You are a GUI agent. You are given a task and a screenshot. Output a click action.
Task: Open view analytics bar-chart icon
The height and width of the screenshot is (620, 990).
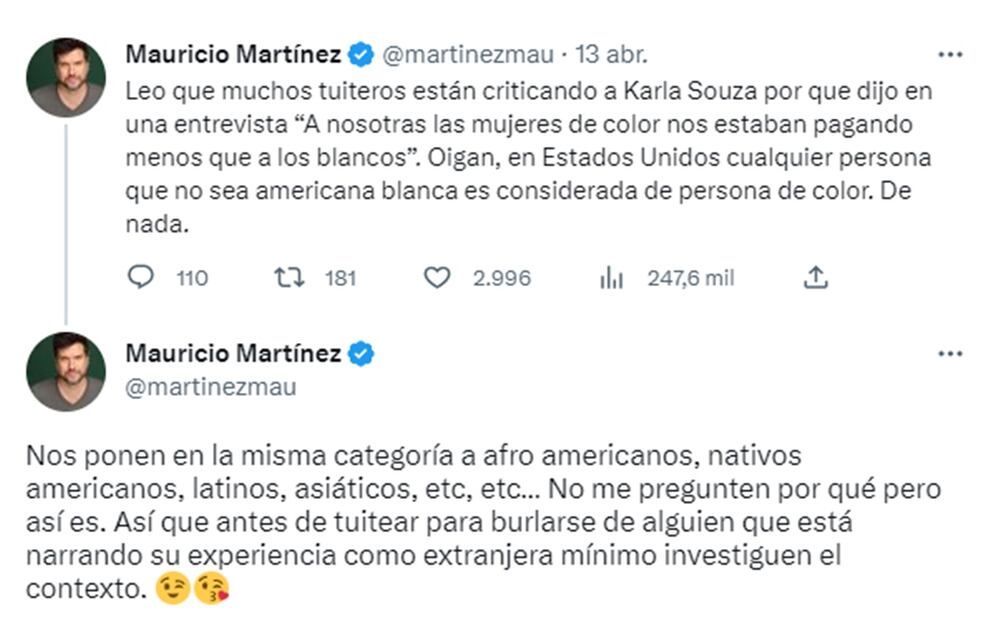point(611,277)
